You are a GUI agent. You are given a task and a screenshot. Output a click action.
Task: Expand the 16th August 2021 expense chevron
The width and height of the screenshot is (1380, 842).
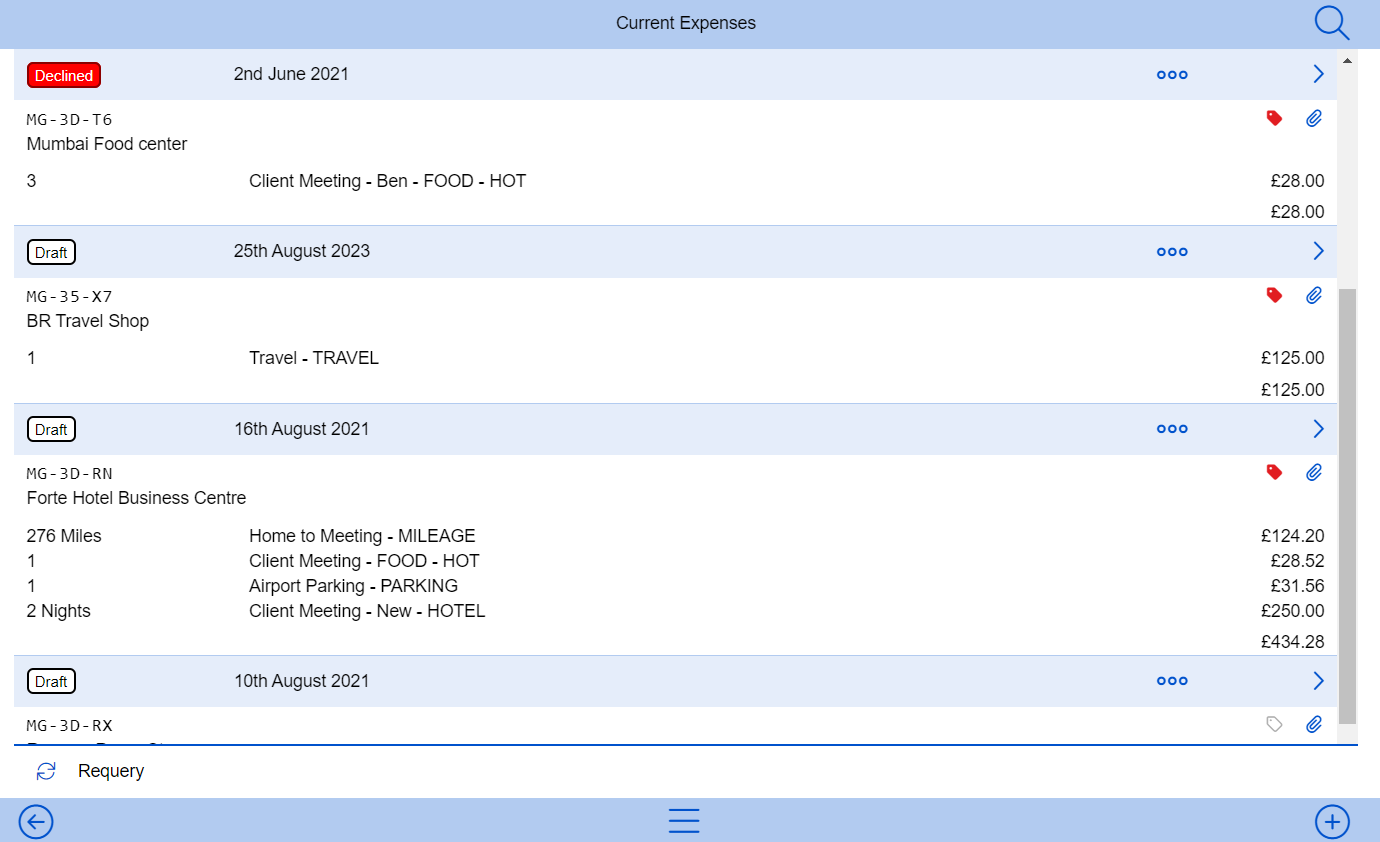click(1318, 429)
